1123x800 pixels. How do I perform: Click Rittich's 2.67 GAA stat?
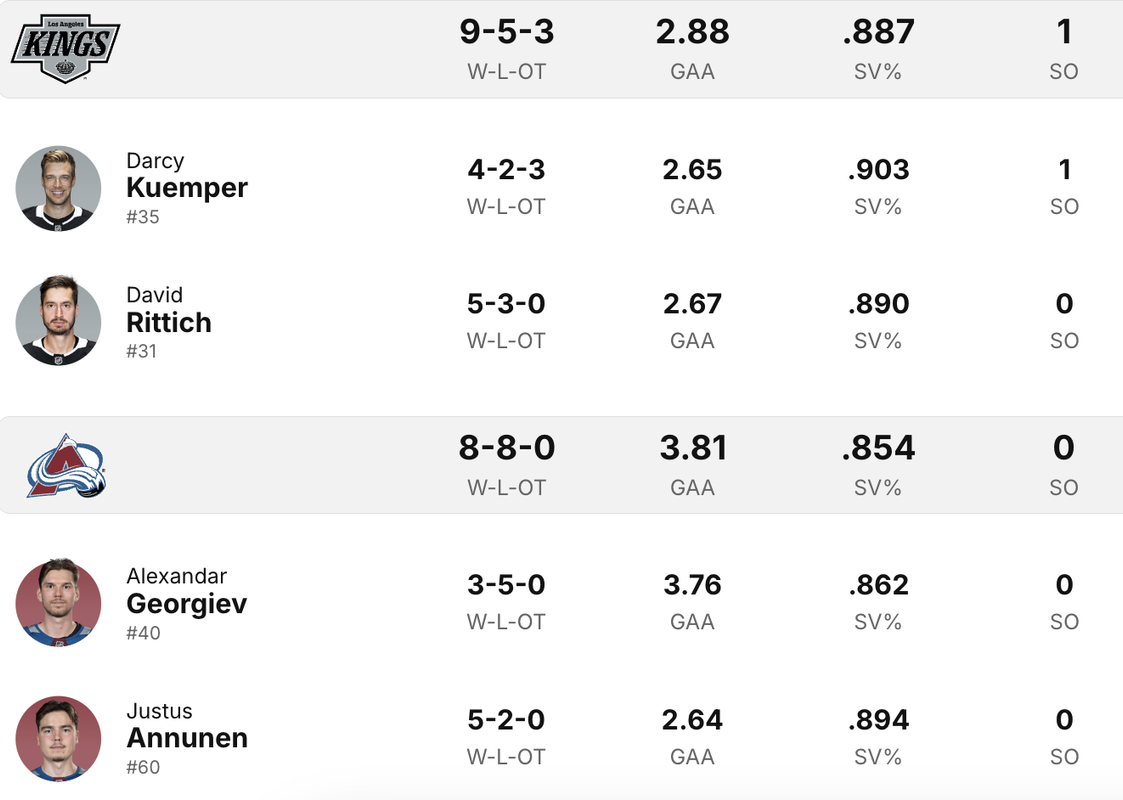(692, 304)
